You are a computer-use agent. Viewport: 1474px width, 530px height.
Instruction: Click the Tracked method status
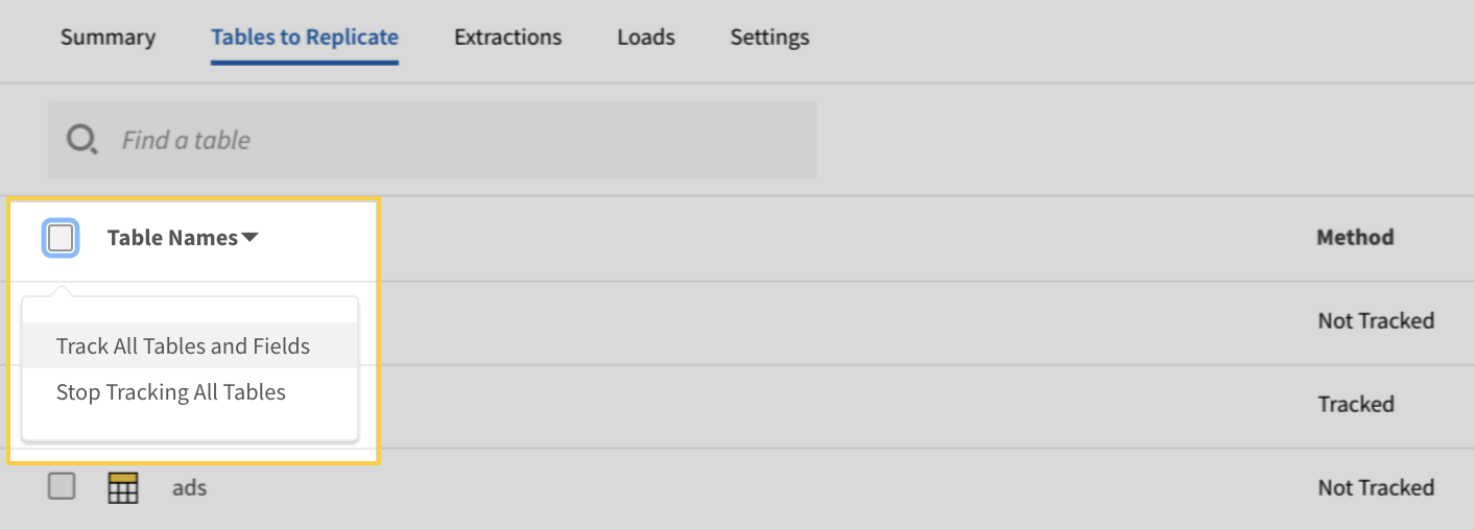[1356, 404]
